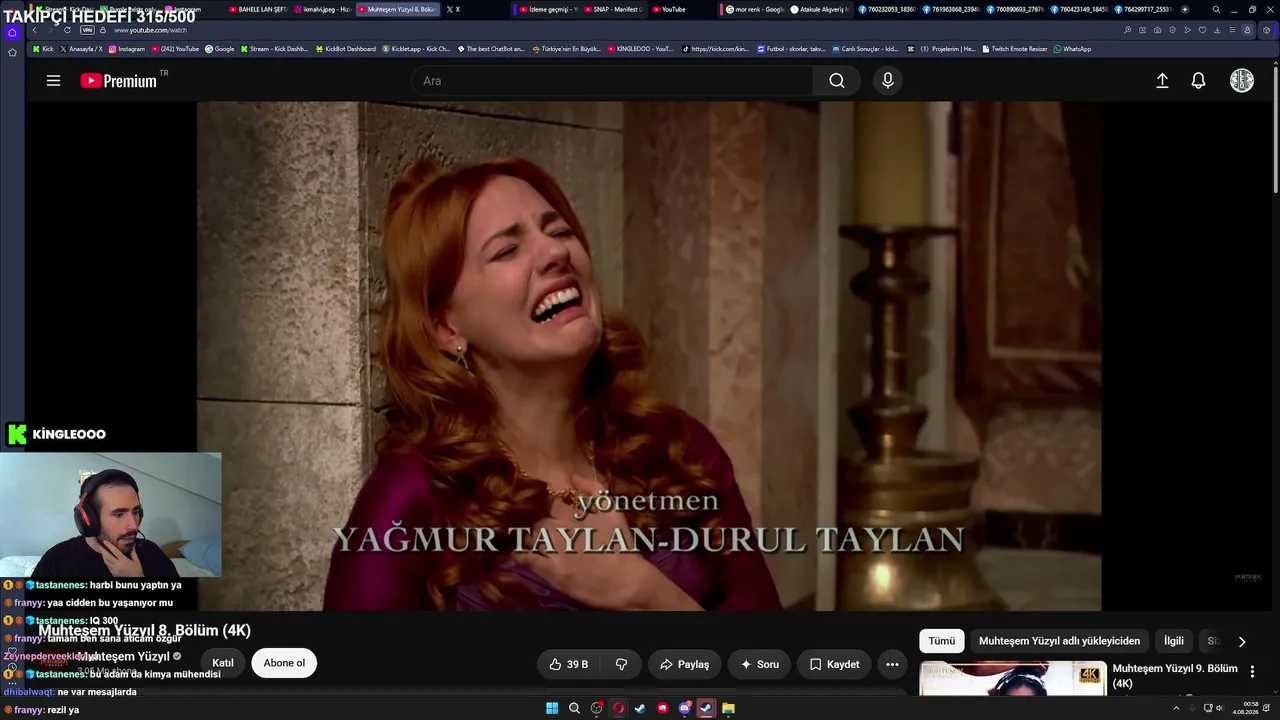1280x720 pixels.
Task: Open File Explorer from the taskbar
Action: tap(728, 708)
